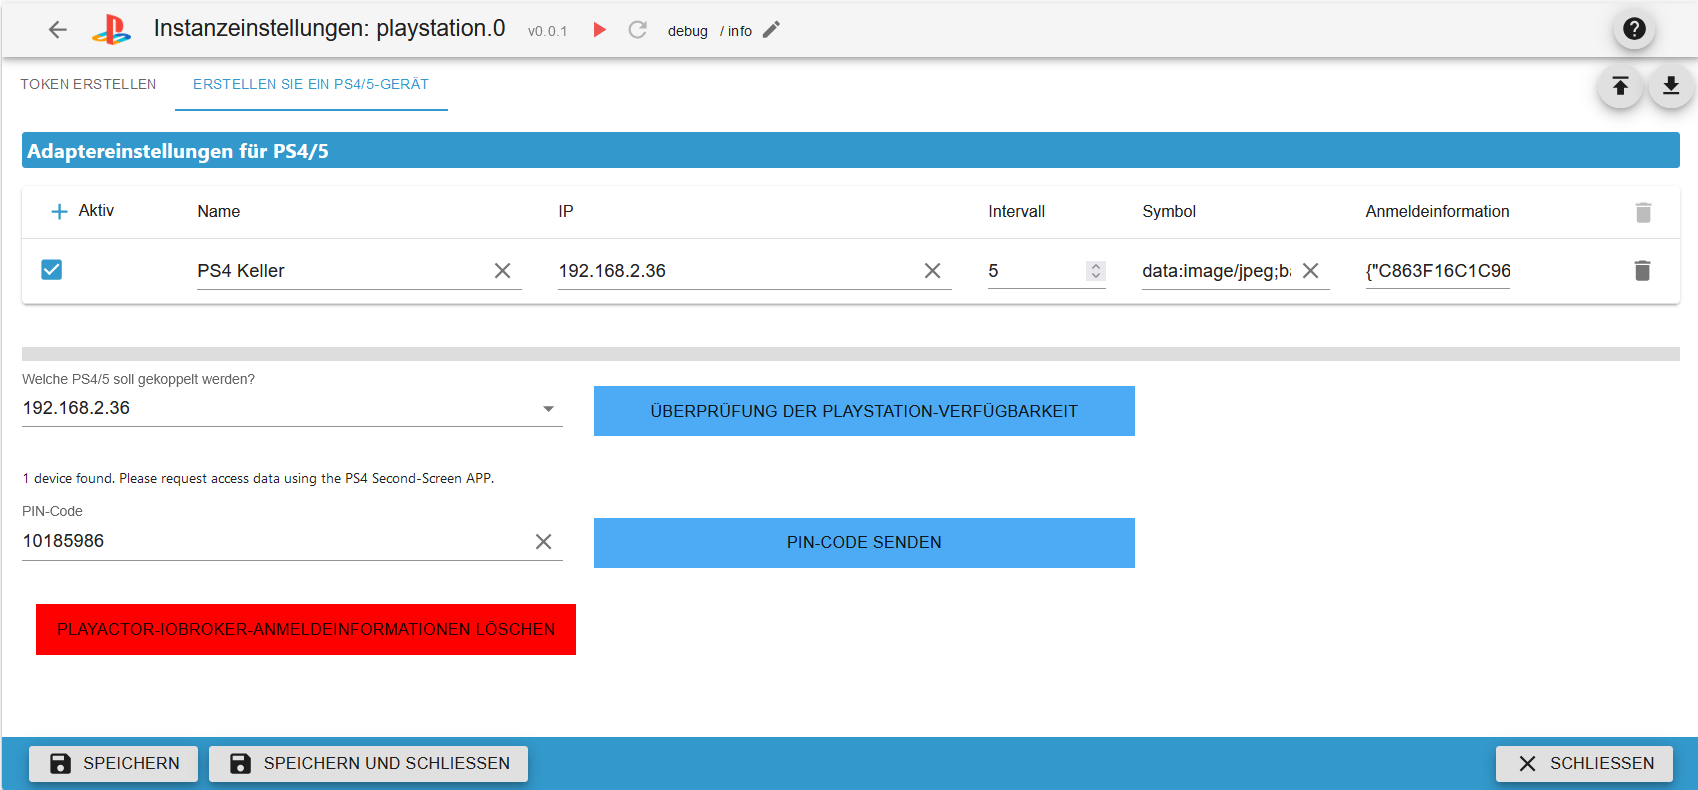Click Speichern und Schliessen button
Screen dimensions: 1698x790
tap(368, 764)
